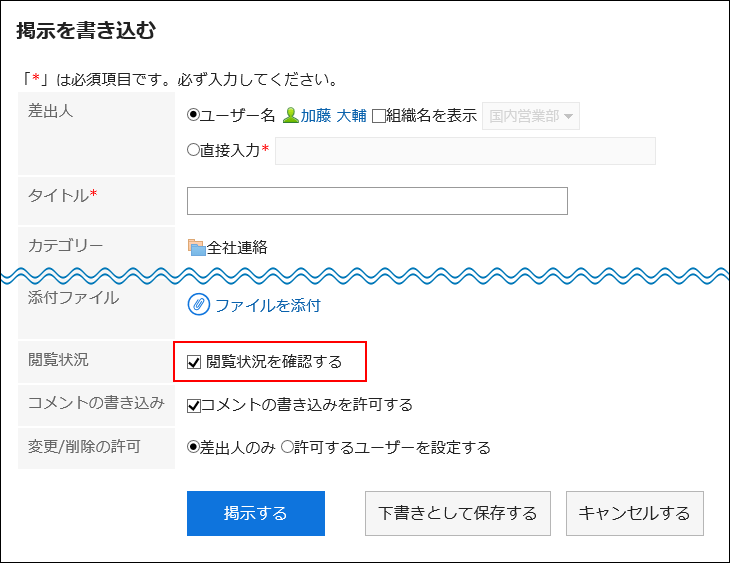Click the paperclip attach file icon
The width and height of the screenshot is (730, 563).
[199, 305]
